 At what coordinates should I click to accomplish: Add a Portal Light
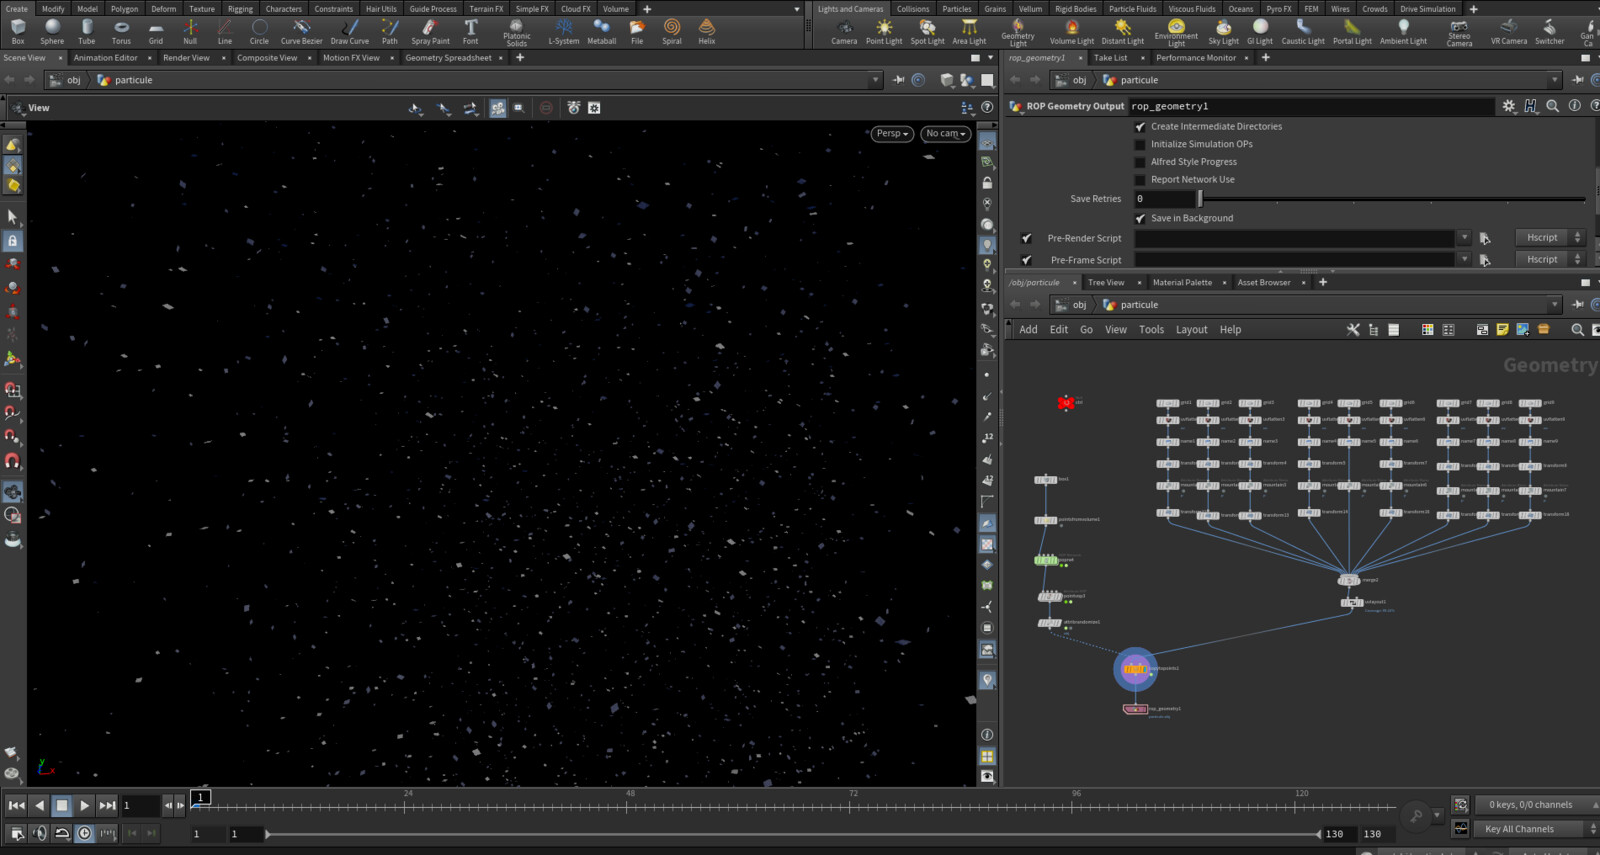tap(1352, 32)
